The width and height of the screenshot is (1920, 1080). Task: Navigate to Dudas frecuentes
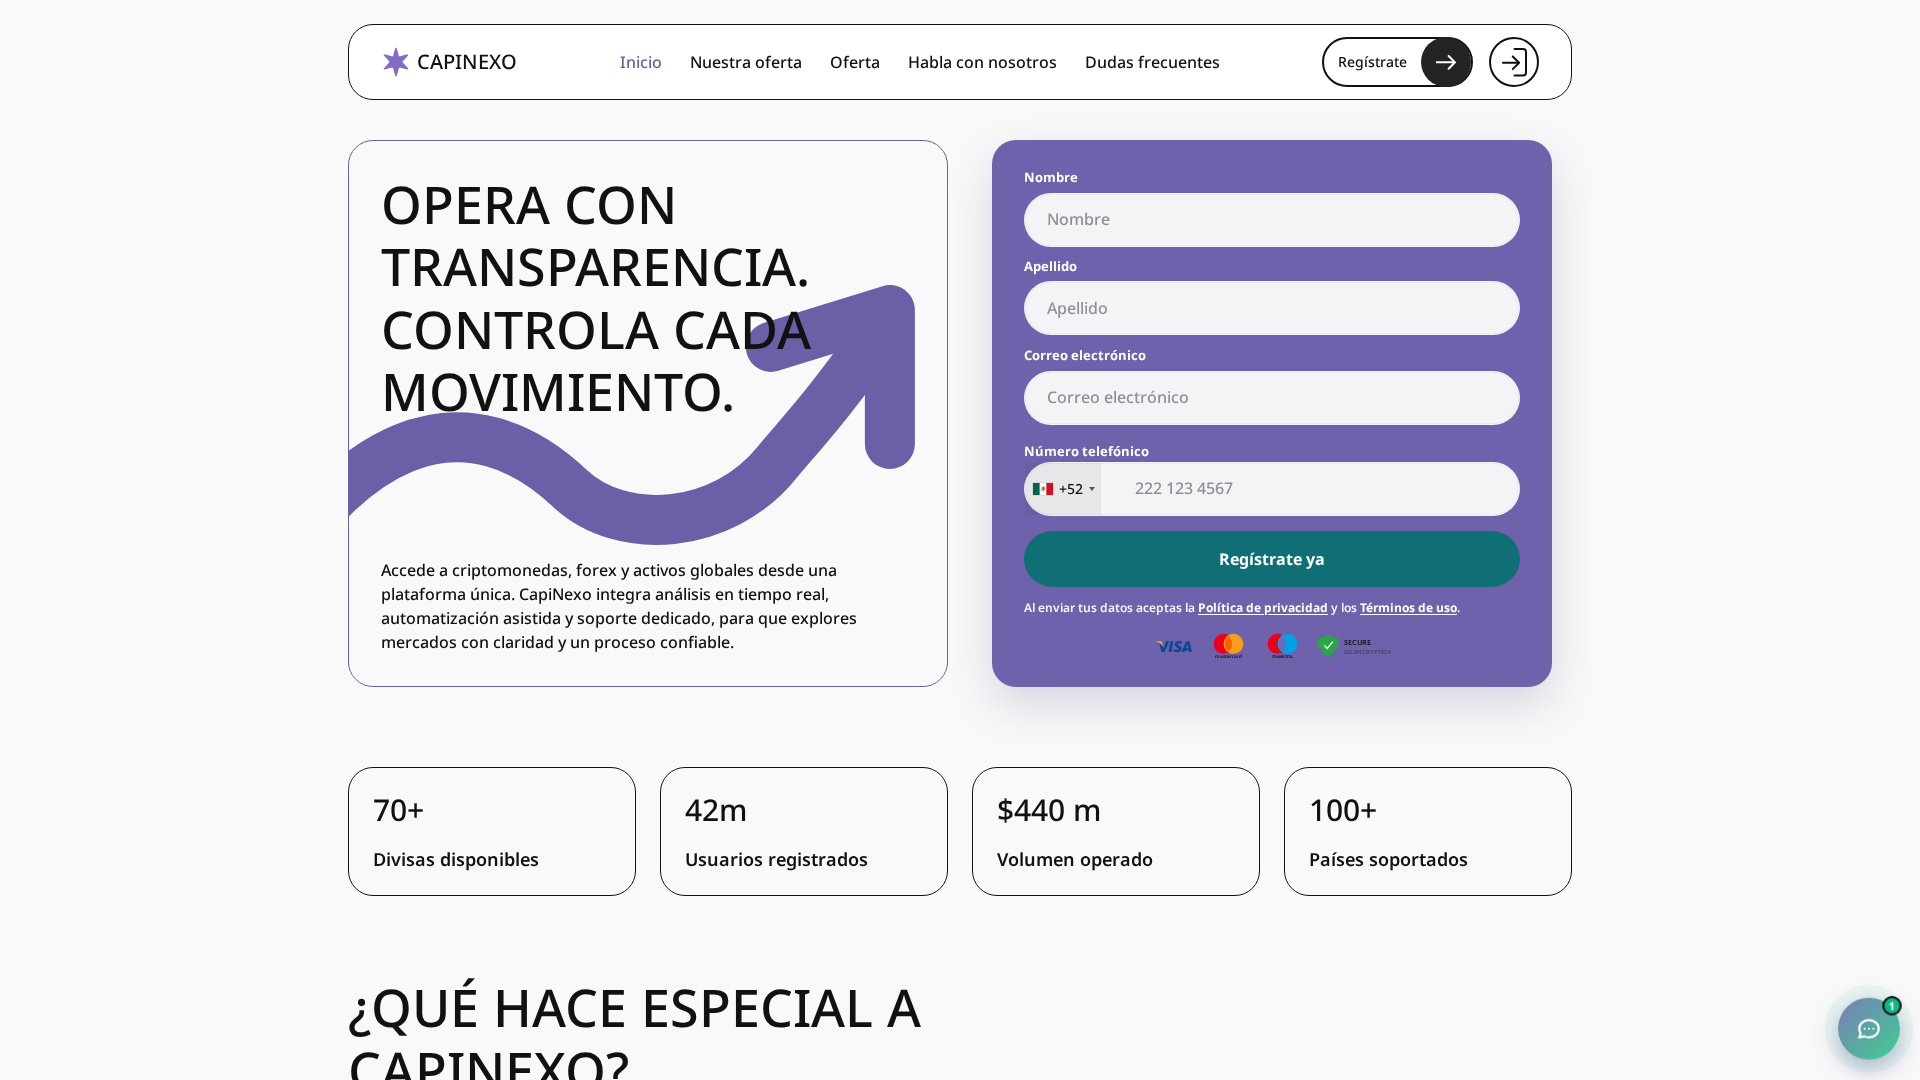click(x=1152, y=62)
